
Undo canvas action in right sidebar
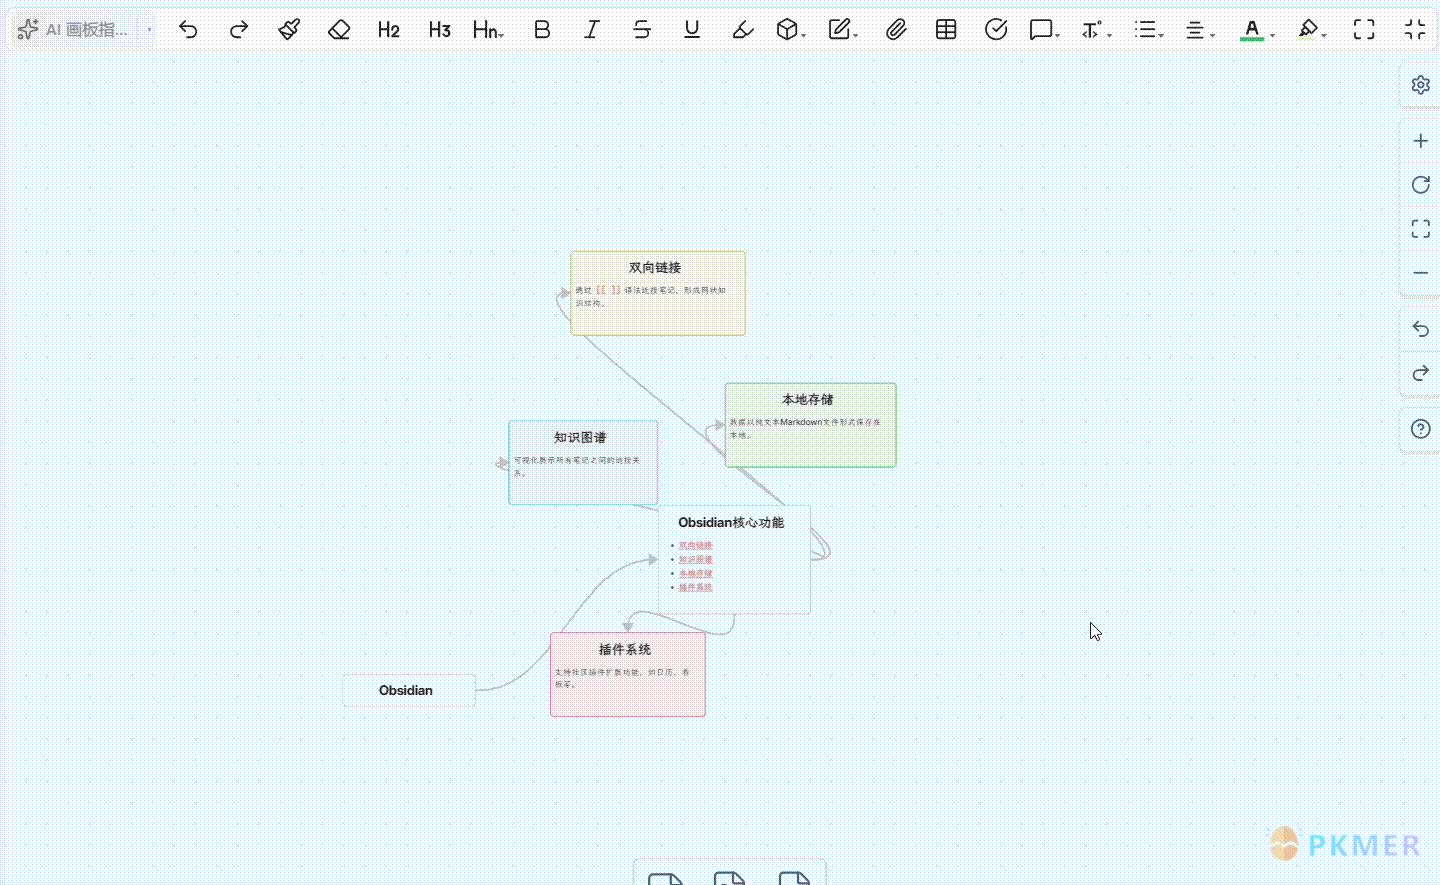pos(1420,329)
